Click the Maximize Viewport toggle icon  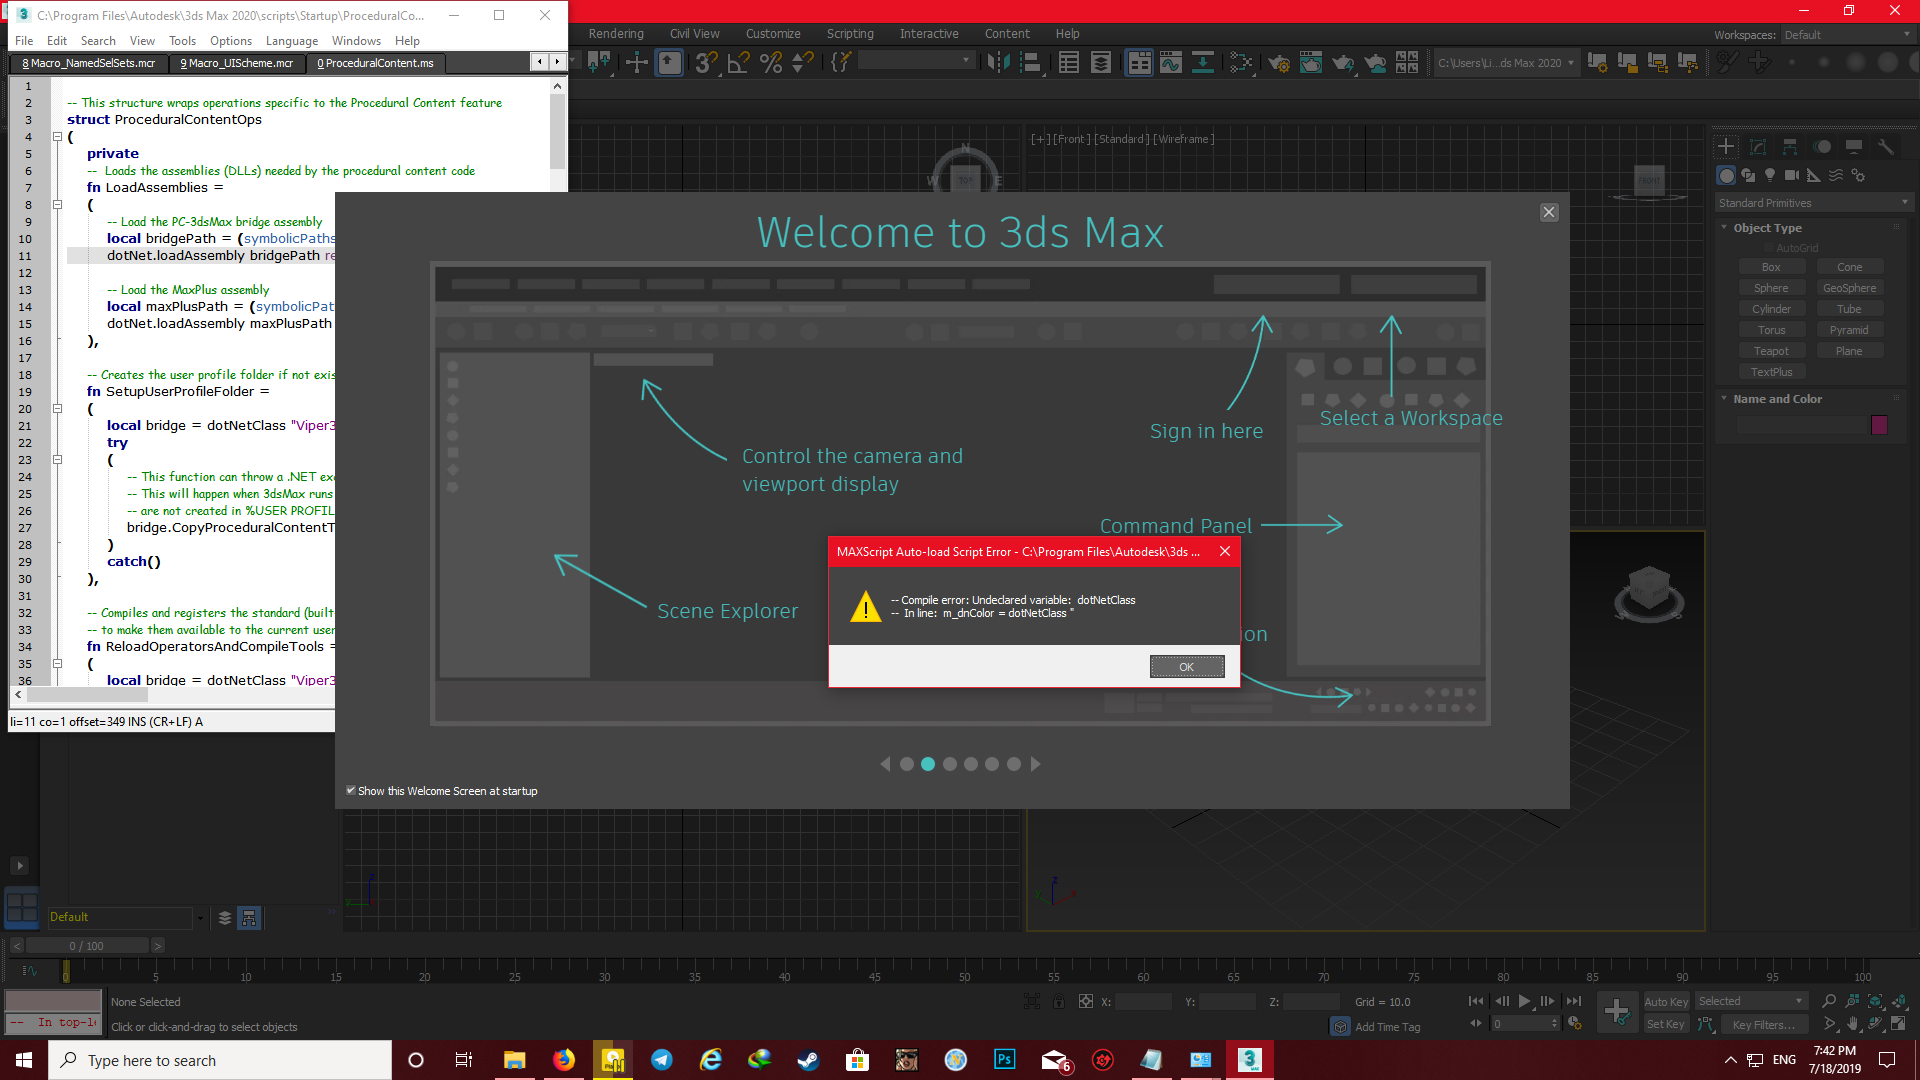point(1898,1024)
